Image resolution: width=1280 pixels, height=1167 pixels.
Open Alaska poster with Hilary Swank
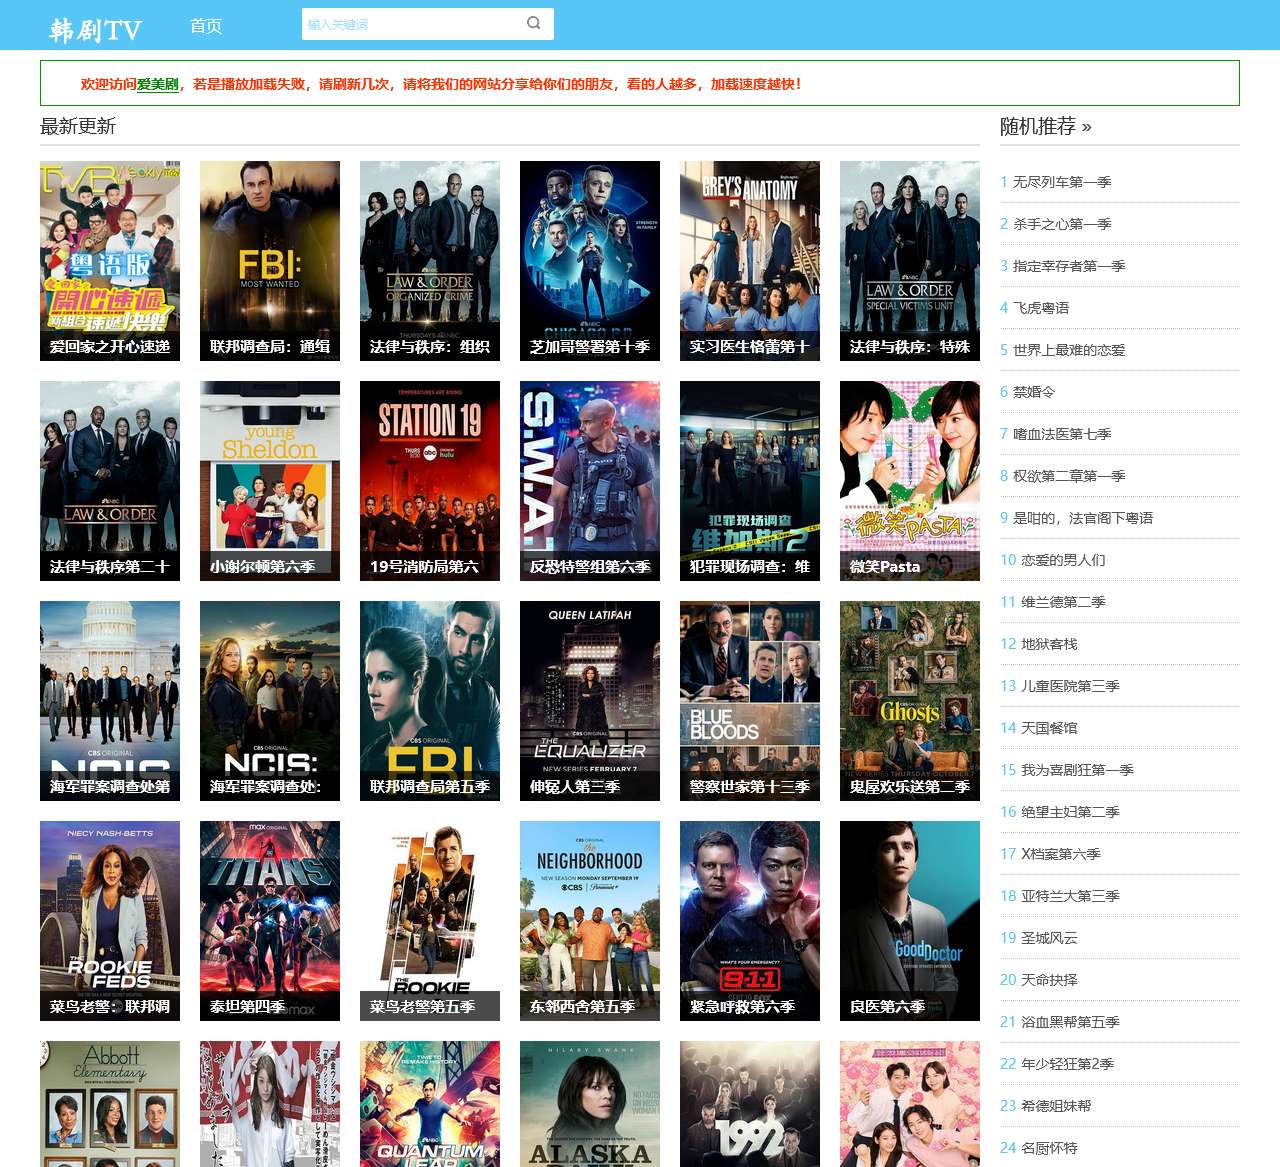[x=590, y=1104]
